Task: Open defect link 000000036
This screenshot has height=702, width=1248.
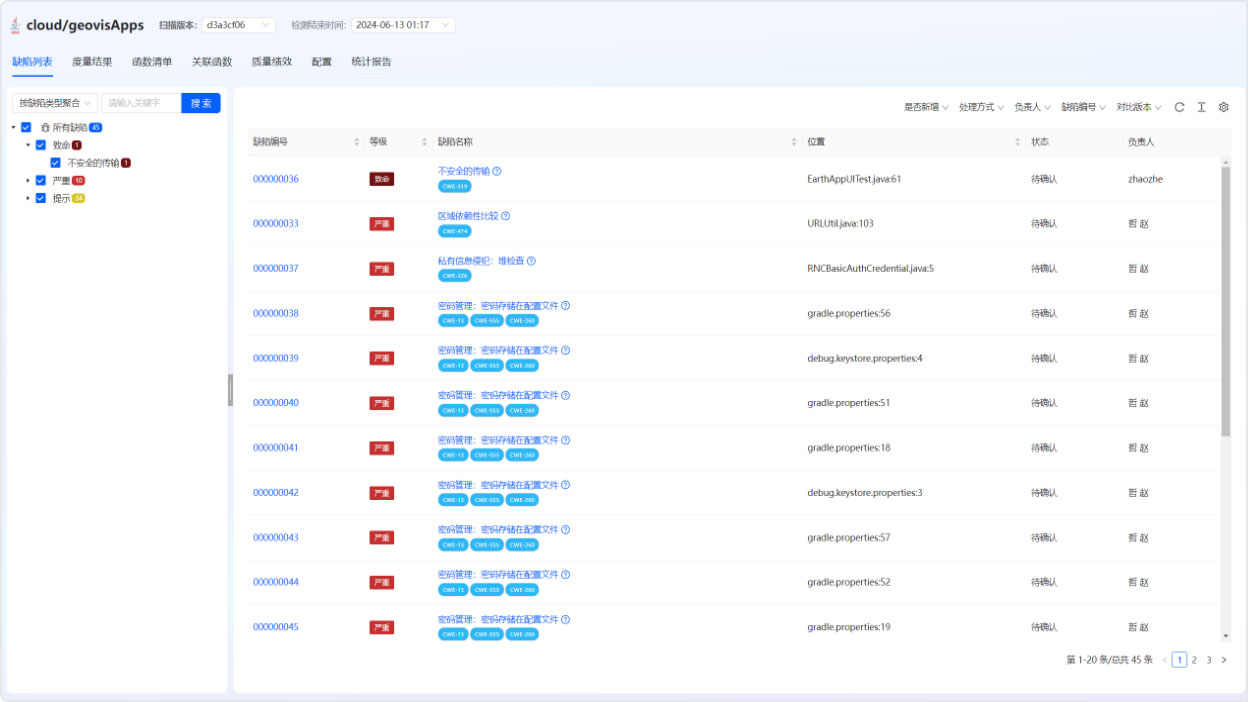Action: click(x=276, y=179)
